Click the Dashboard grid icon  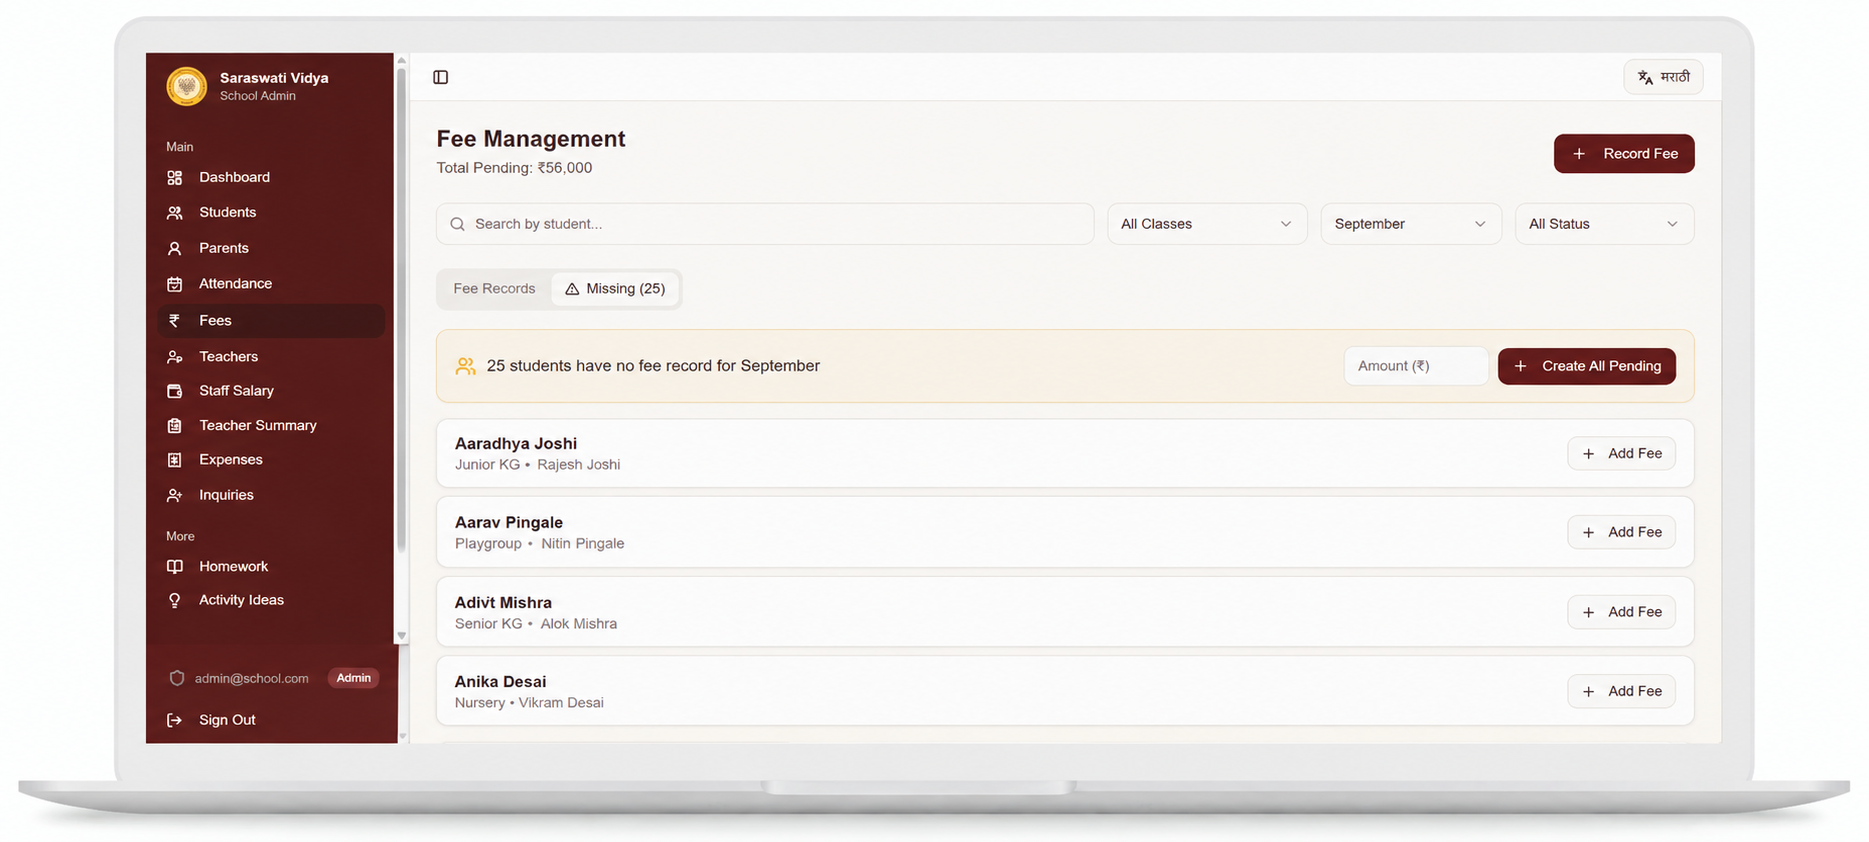(x=174, y=177)
